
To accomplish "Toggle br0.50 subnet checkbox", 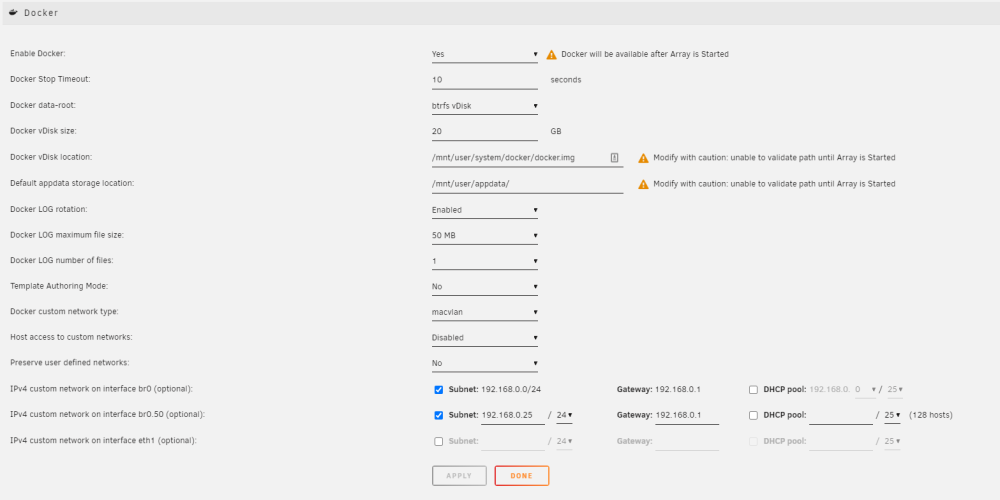I will click(x=439, y=415).
